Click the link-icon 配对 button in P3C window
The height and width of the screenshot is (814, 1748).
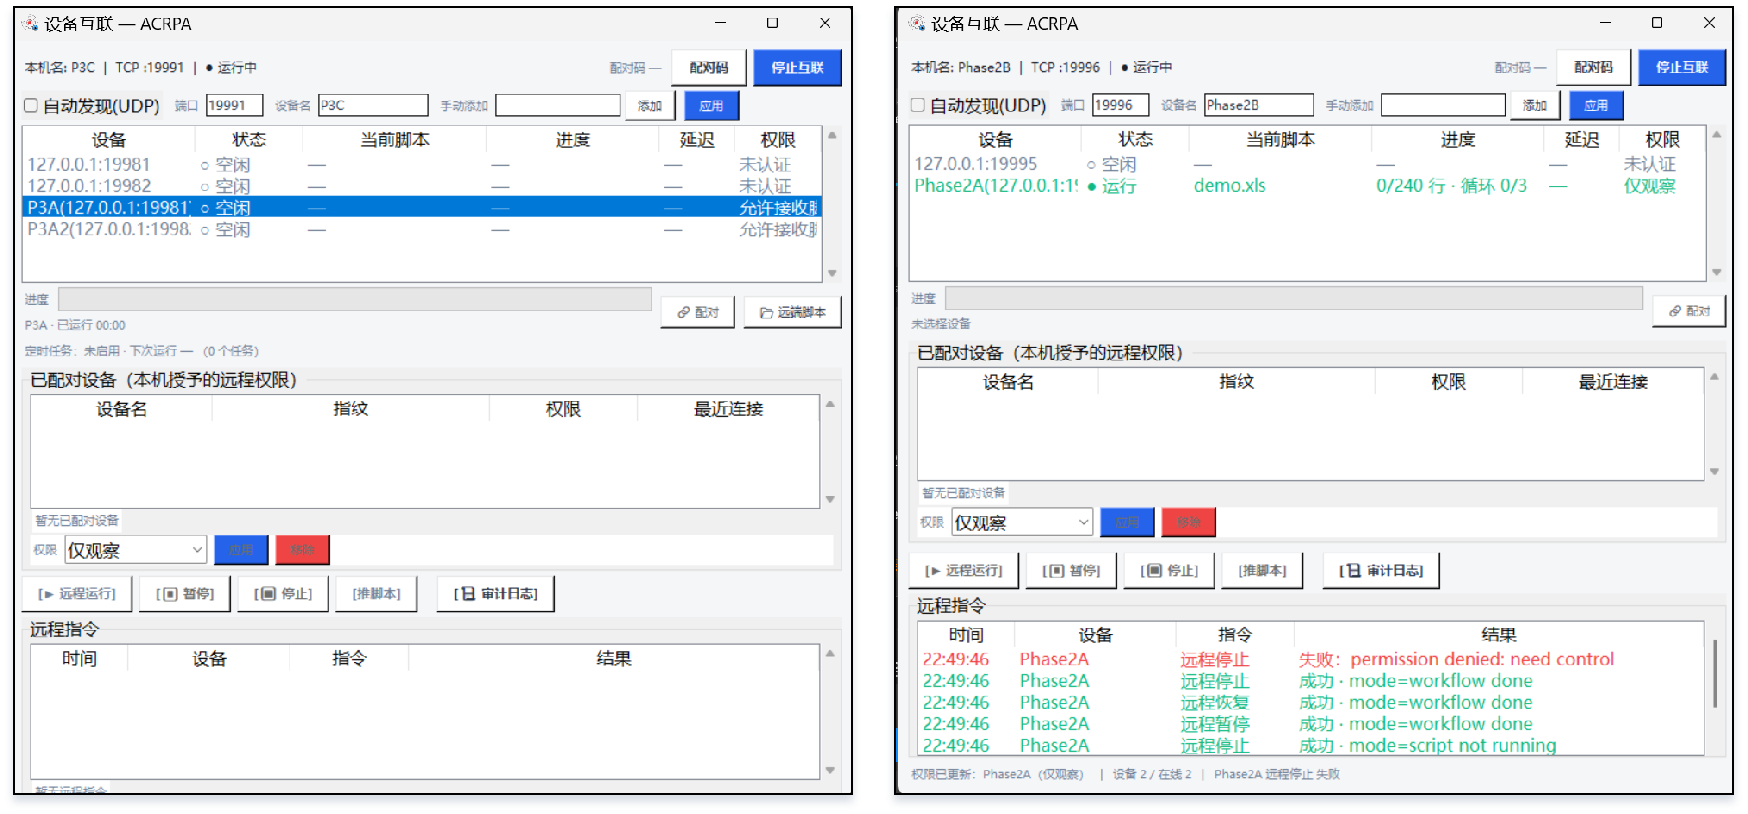pos(698,313)
